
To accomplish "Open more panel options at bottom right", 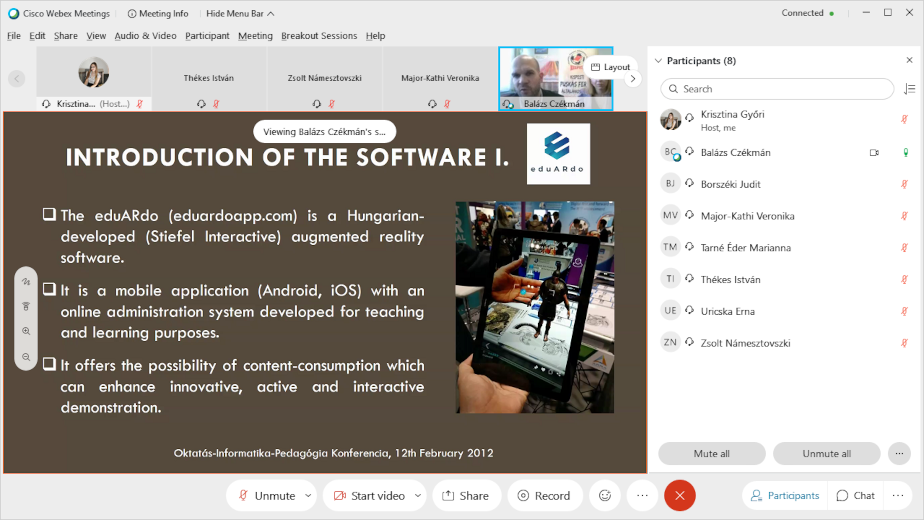I will (x=898, y=496).
